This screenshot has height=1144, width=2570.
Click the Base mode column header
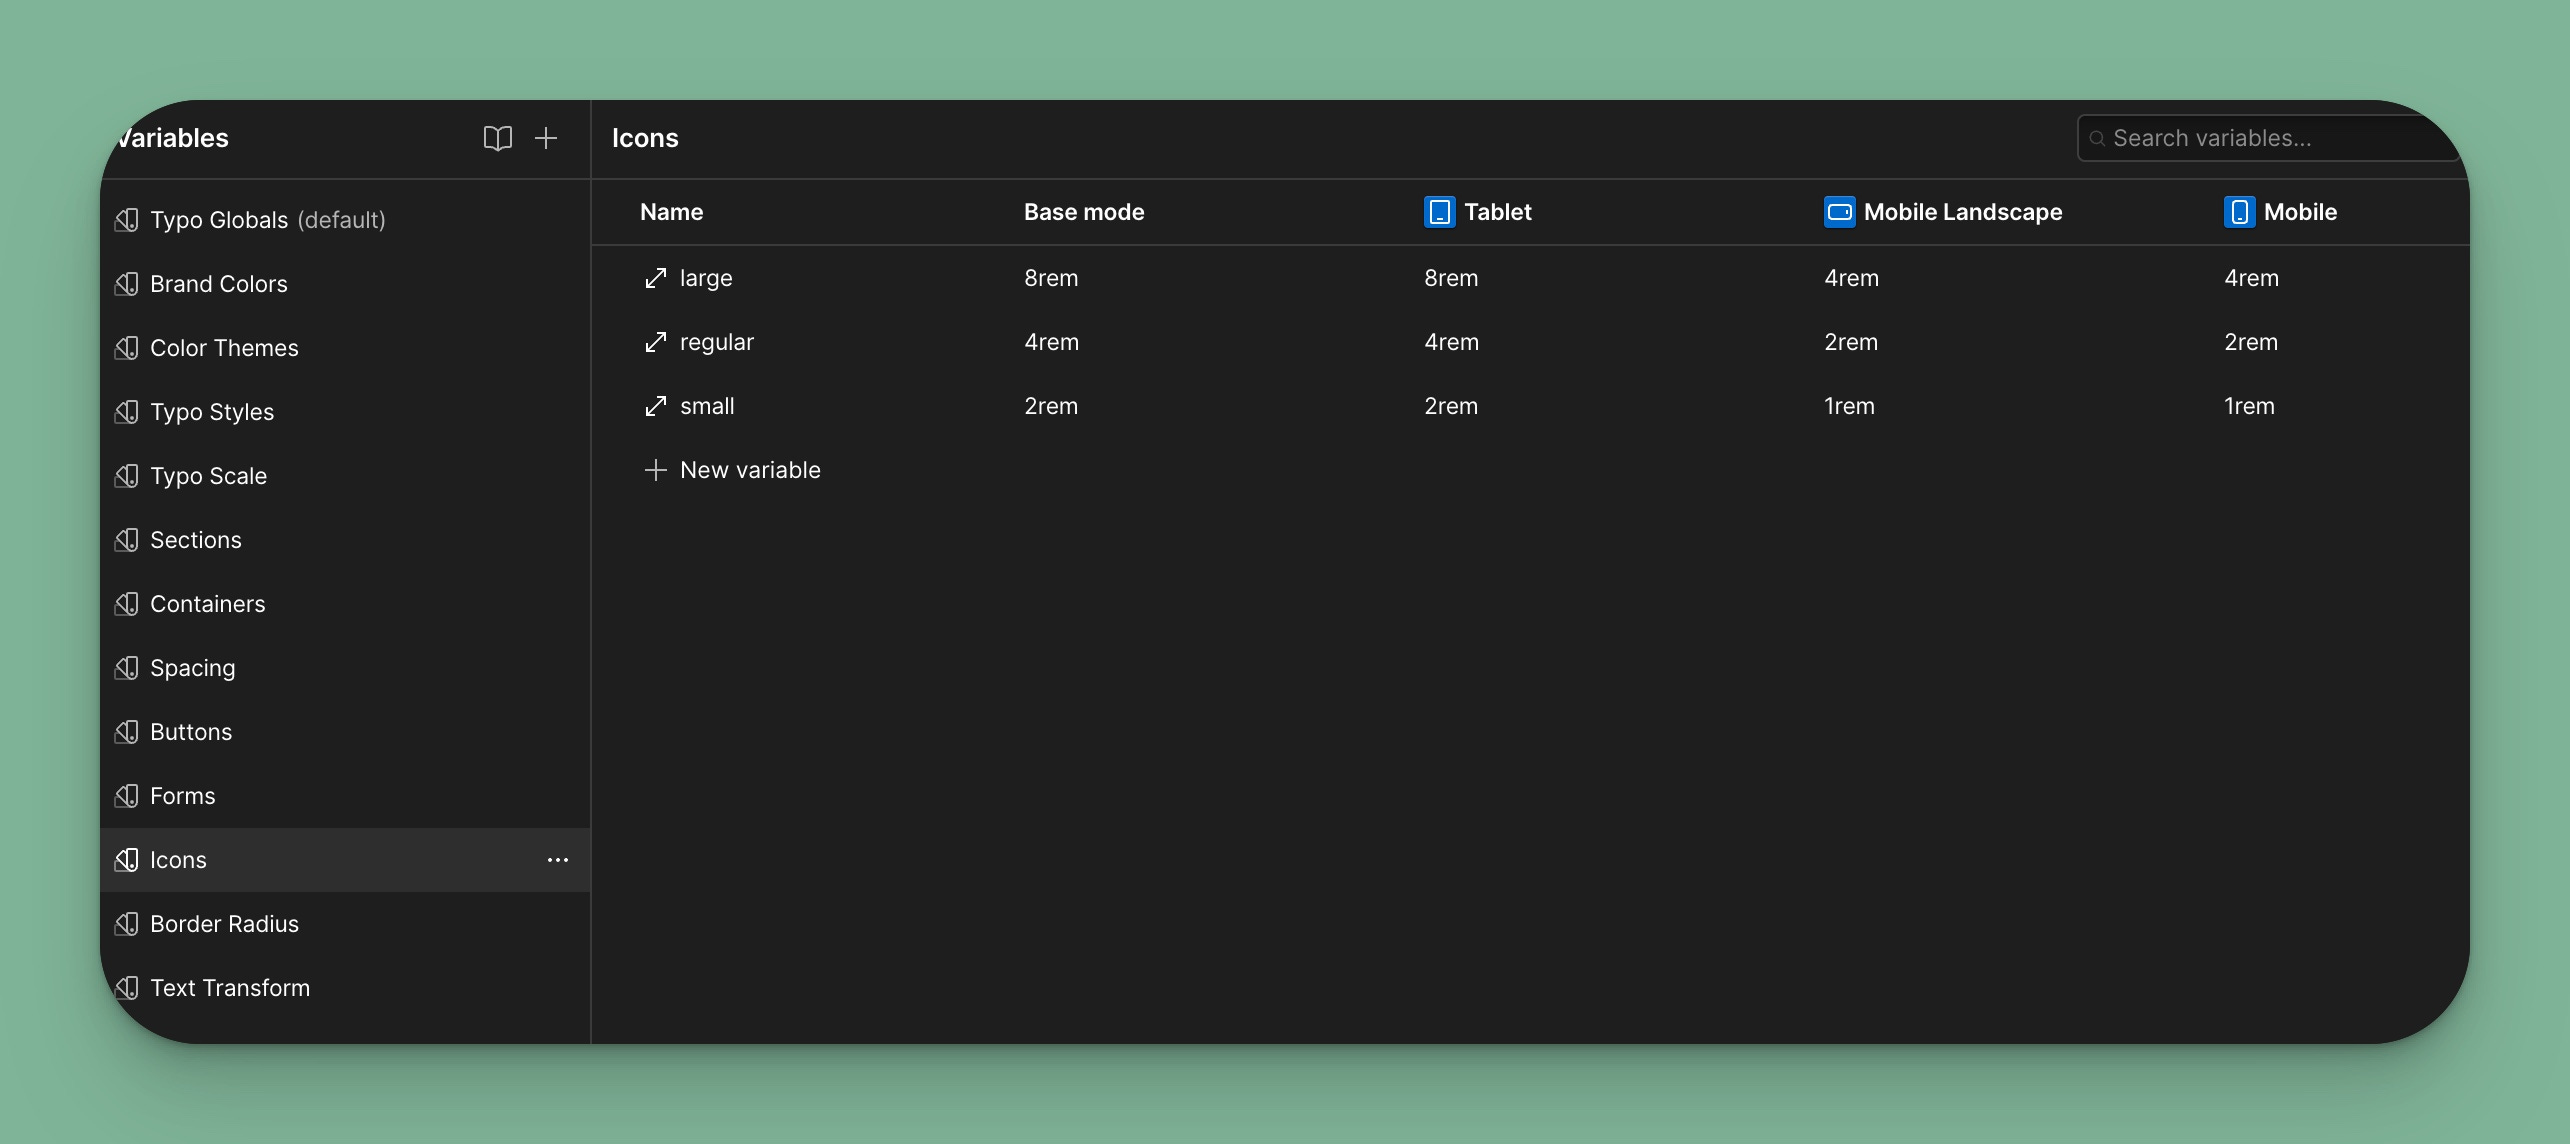[x=1084, y=212]
